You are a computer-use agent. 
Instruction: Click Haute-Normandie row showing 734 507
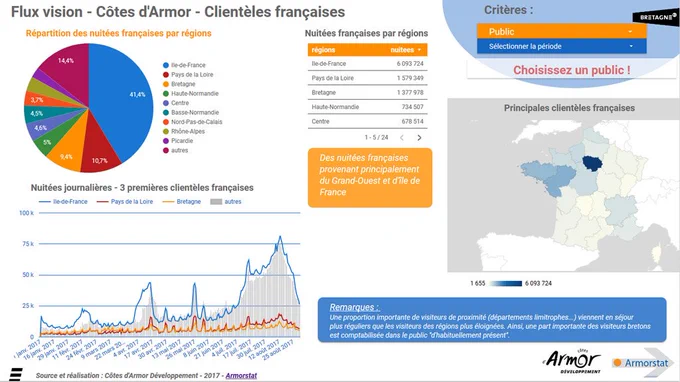(367, 107)
